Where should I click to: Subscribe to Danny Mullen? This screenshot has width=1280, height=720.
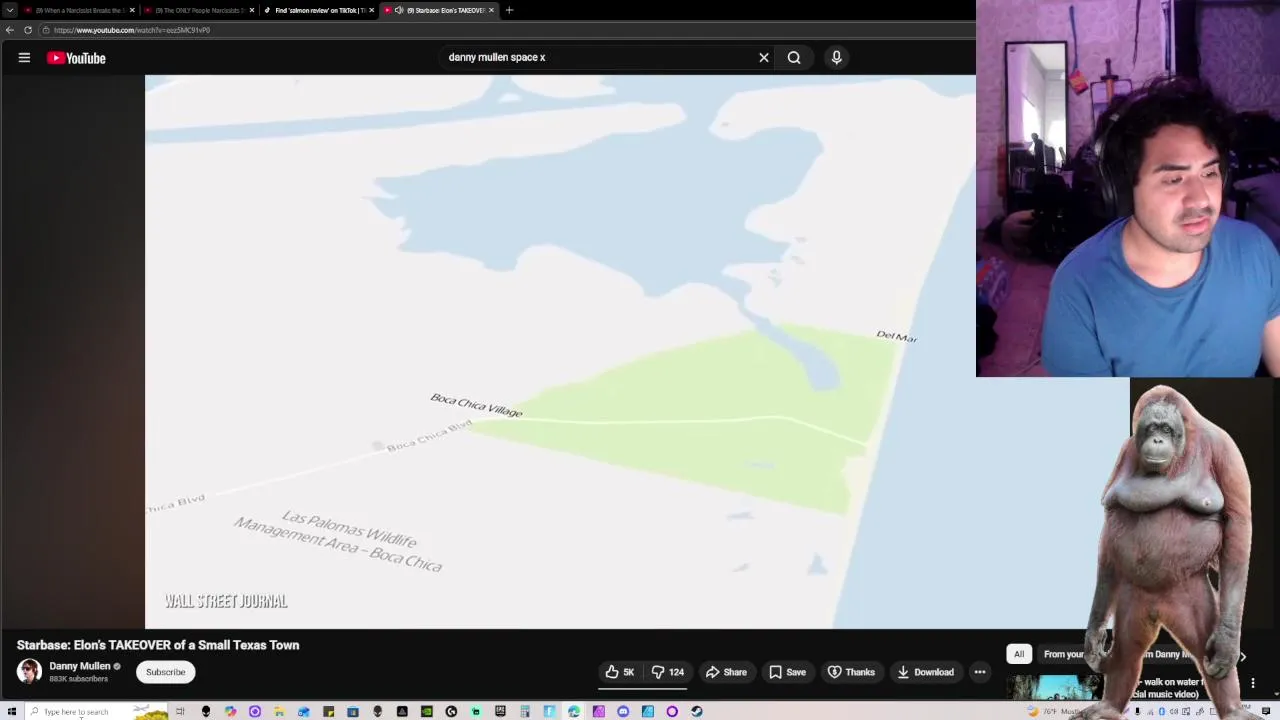[166, 672]
